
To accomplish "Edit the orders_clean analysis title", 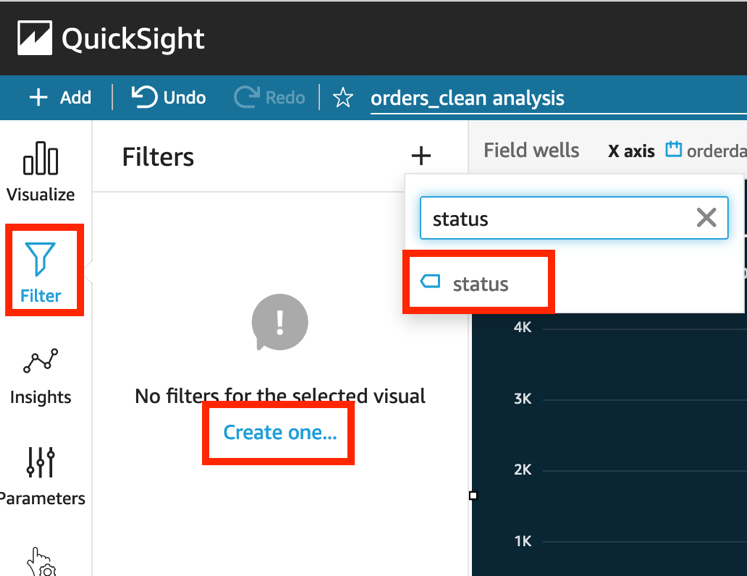I will pos(467,98).
